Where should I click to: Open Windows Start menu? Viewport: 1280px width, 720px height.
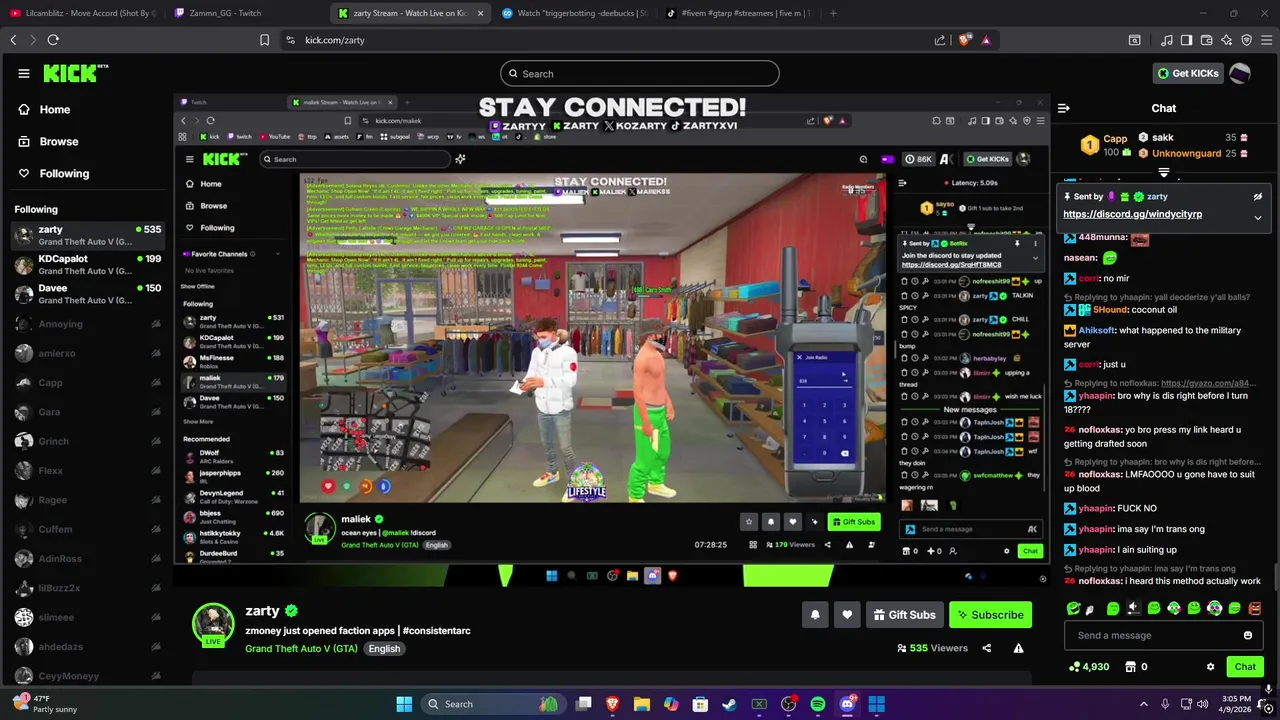[x=404, y=704]
